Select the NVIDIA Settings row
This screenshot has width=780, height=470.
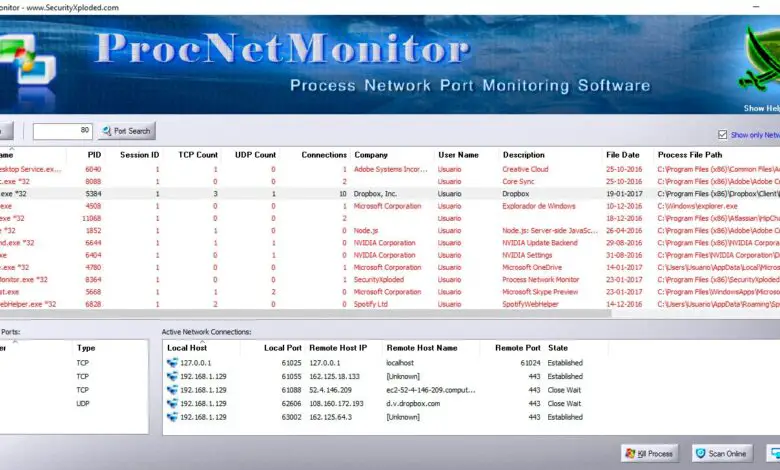tap(390, 255)
